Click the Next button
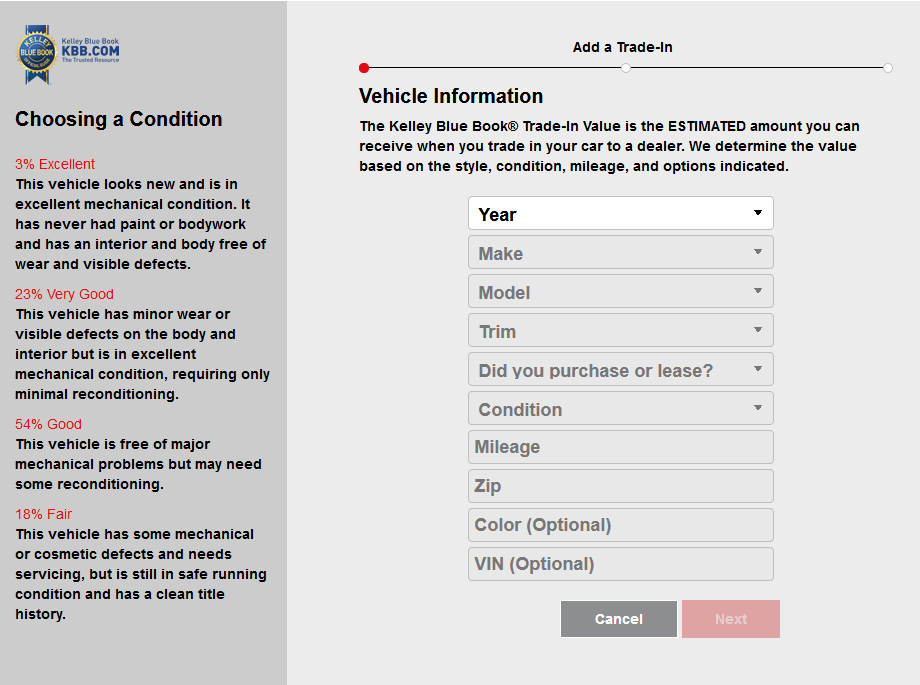920x685 pixels. click(x=730, y=619)
